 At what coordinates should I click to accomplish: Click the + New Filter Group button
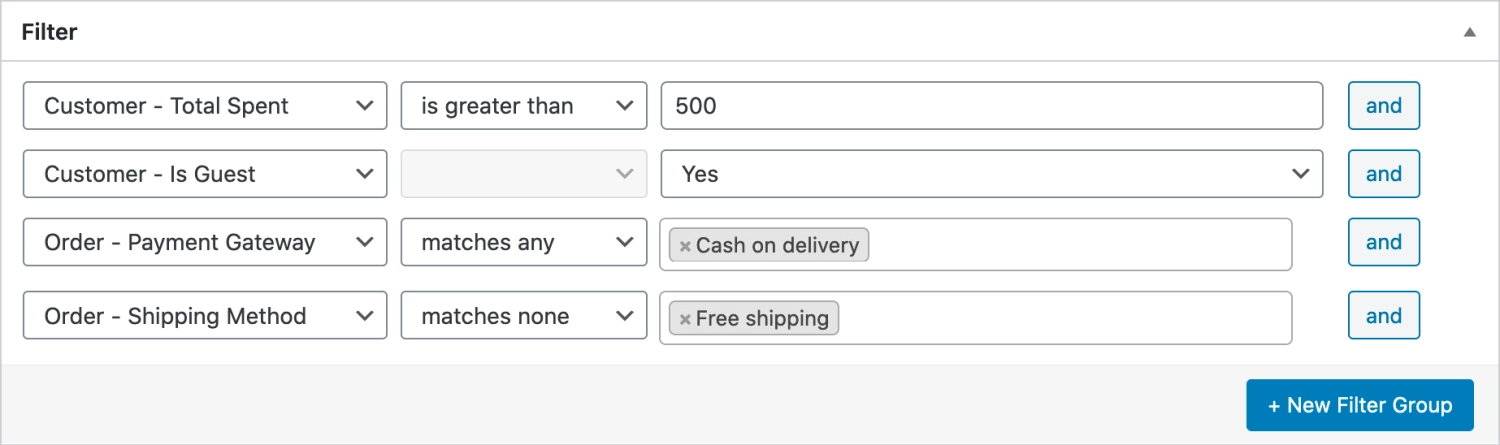coord(1359,405)
